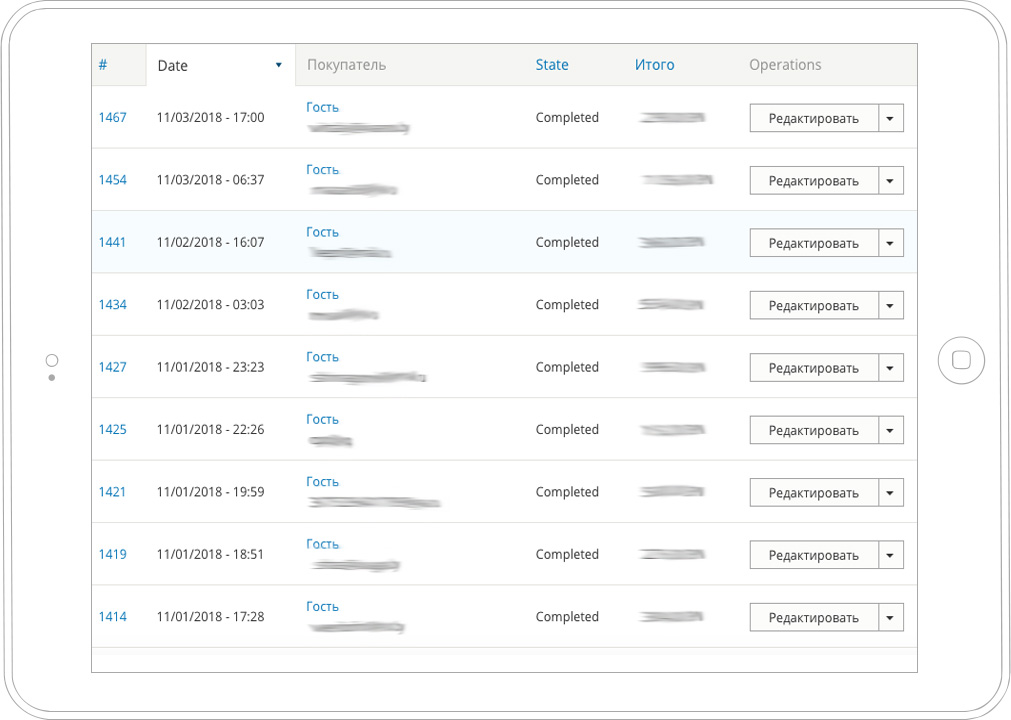1011x720 pixels.
Task: Click the Completed state of order 1421
Action: tap(567, 492)
